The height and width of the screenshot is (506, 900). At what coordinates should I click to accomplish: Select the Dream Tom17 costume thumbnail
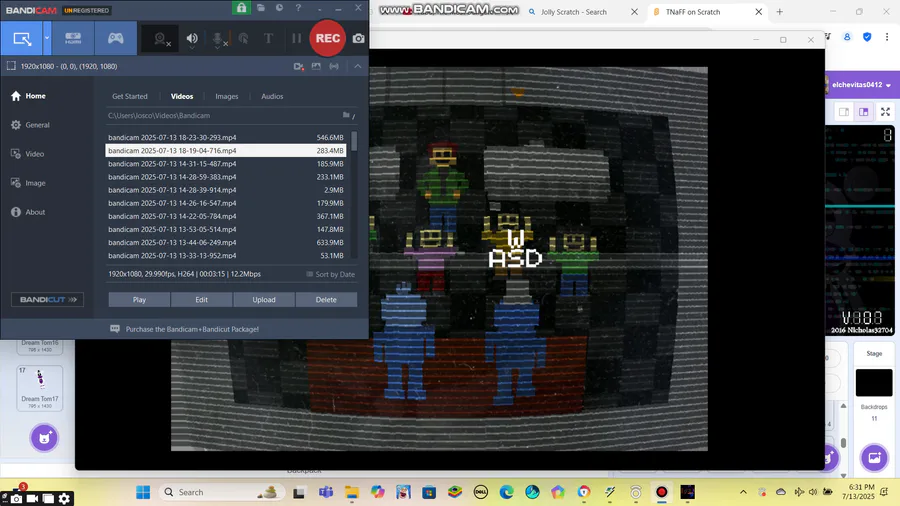pos(40,388)
